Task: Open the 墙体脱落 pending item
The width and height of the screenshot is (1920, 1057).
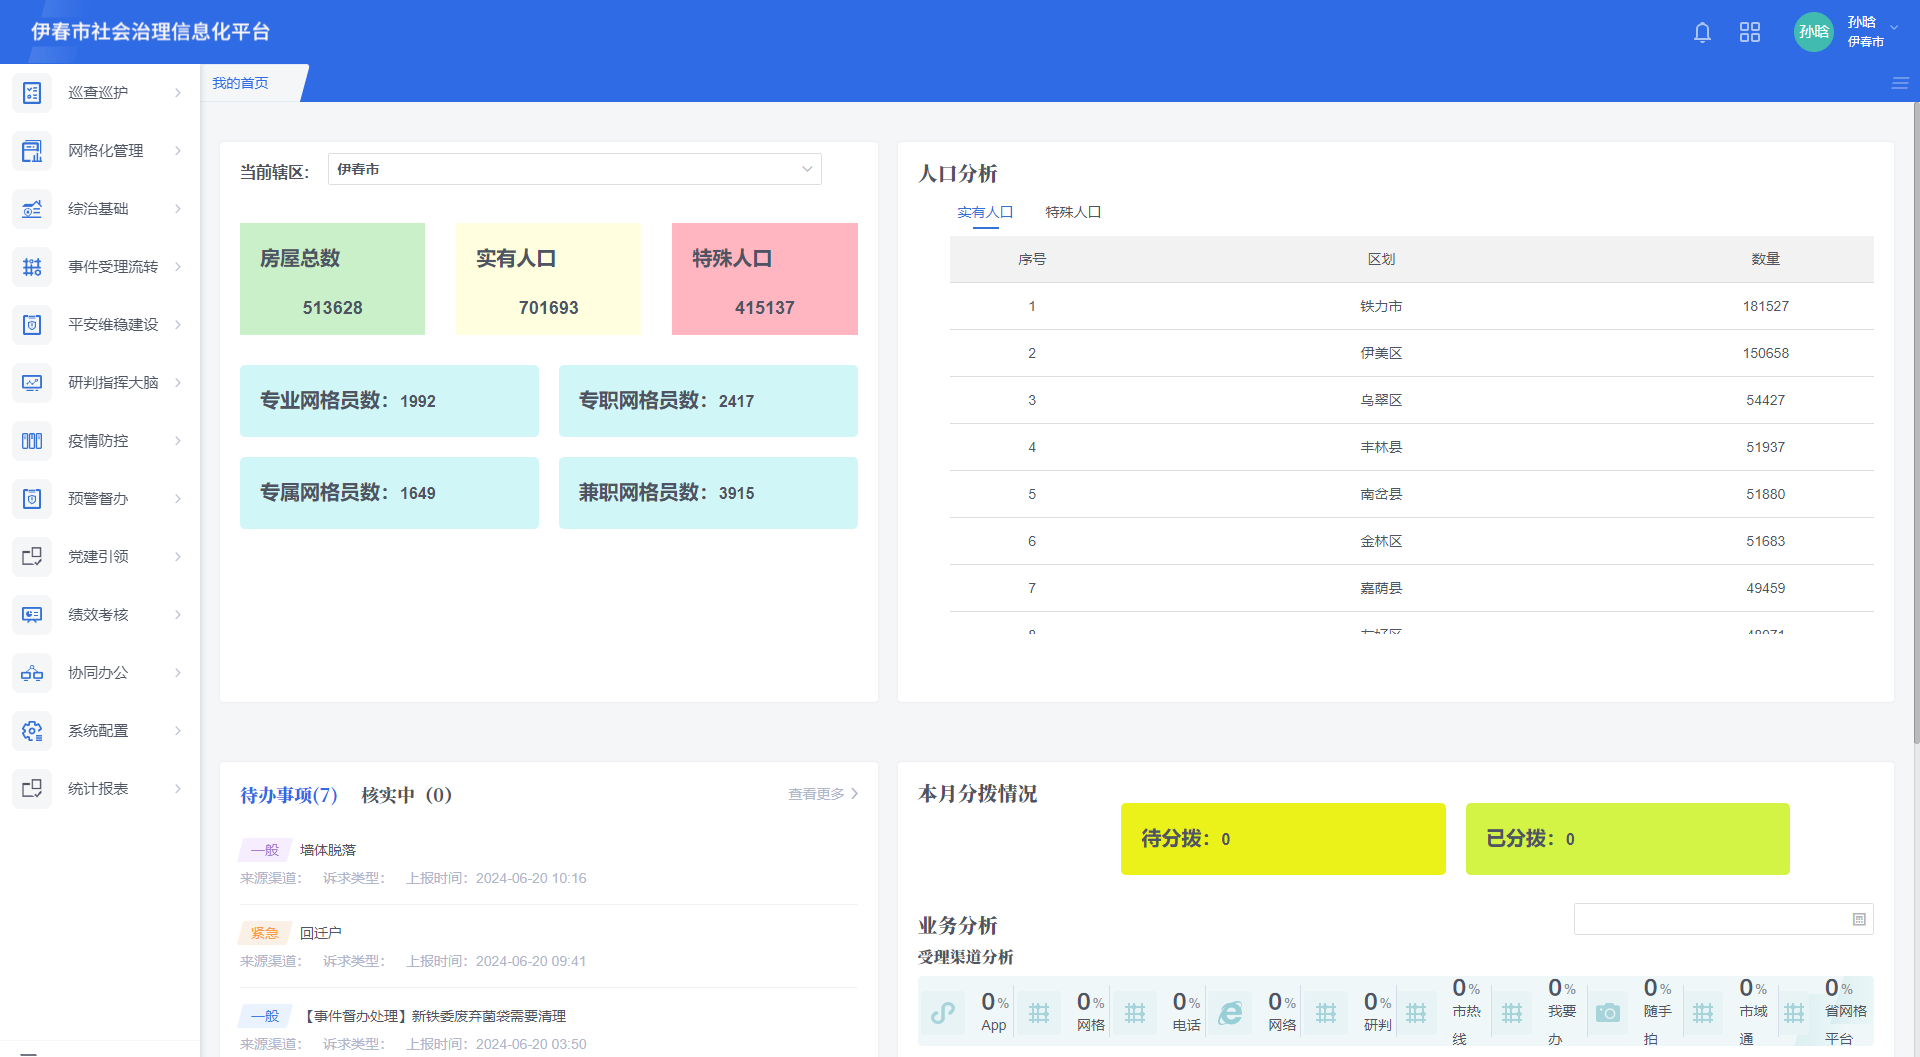Action: point(328,850)
